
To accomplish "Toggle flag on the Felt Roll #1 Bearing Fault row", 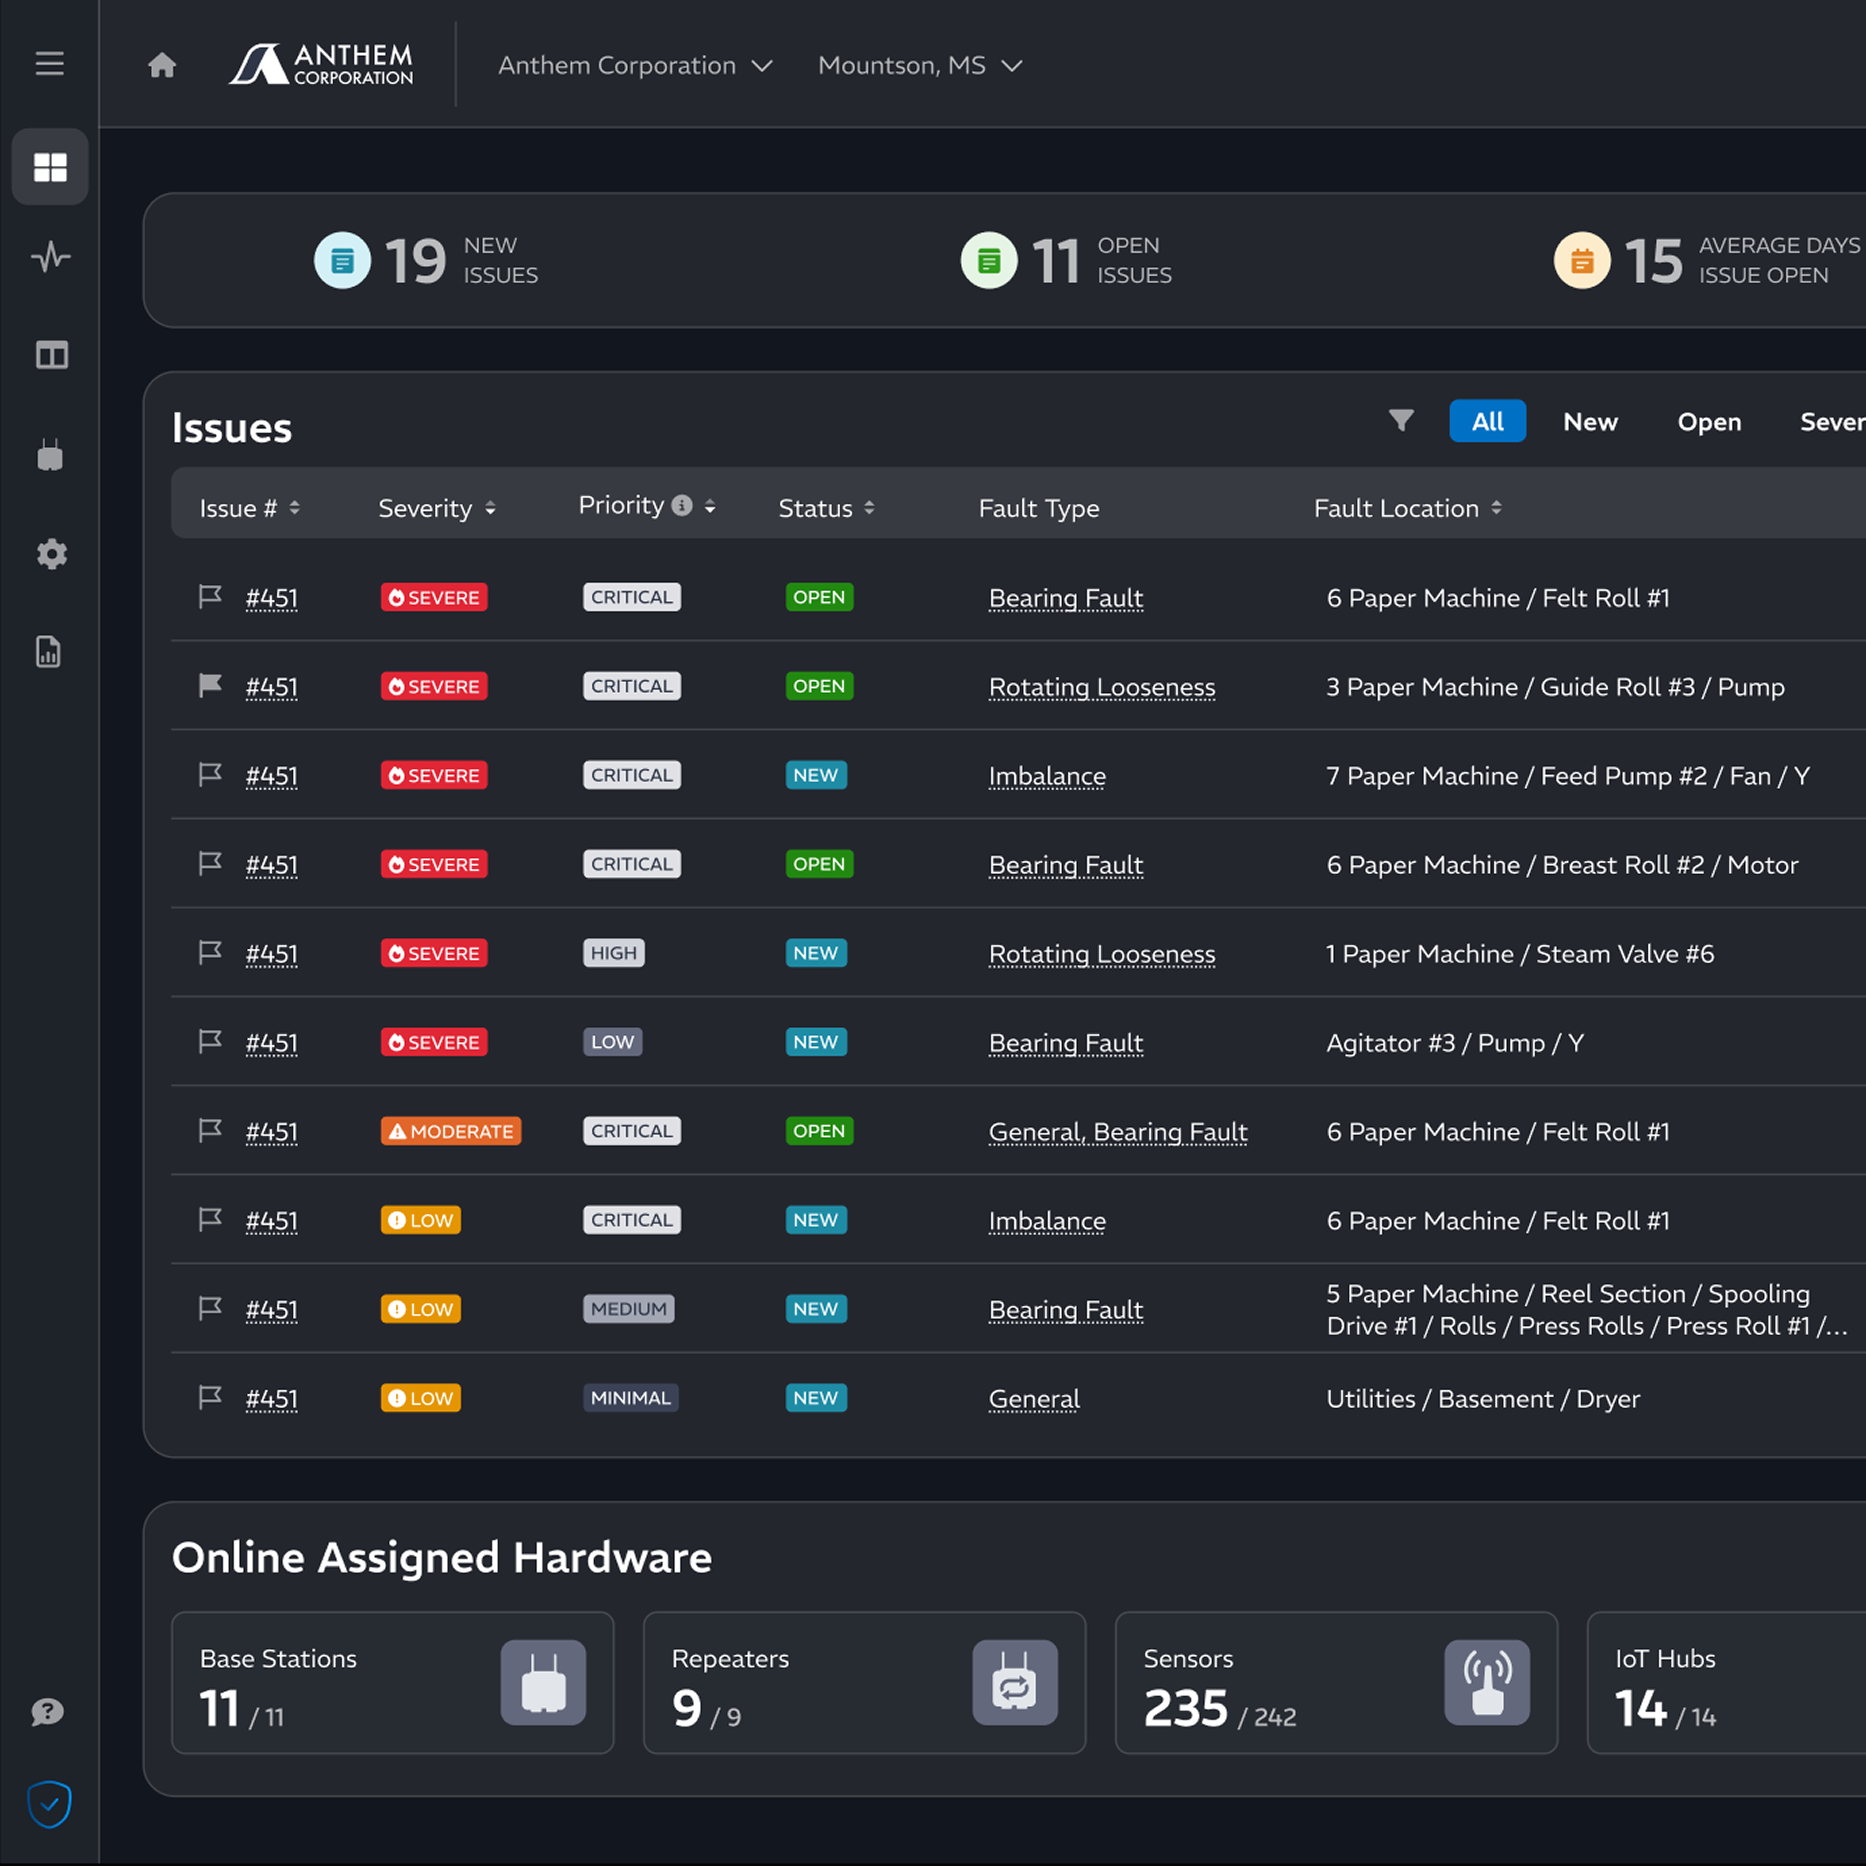I will tap(210, 597).
